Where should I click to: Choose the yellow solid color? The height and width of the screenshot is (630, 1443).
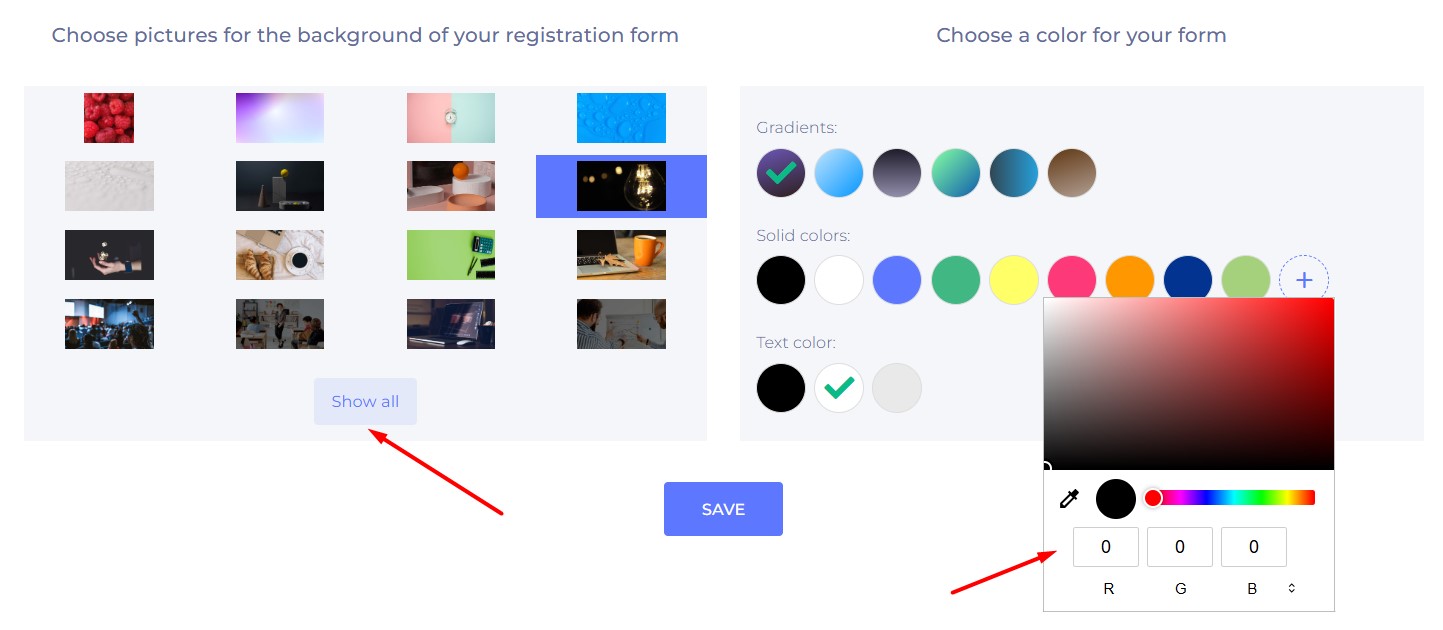click(x=1014, y=280)
